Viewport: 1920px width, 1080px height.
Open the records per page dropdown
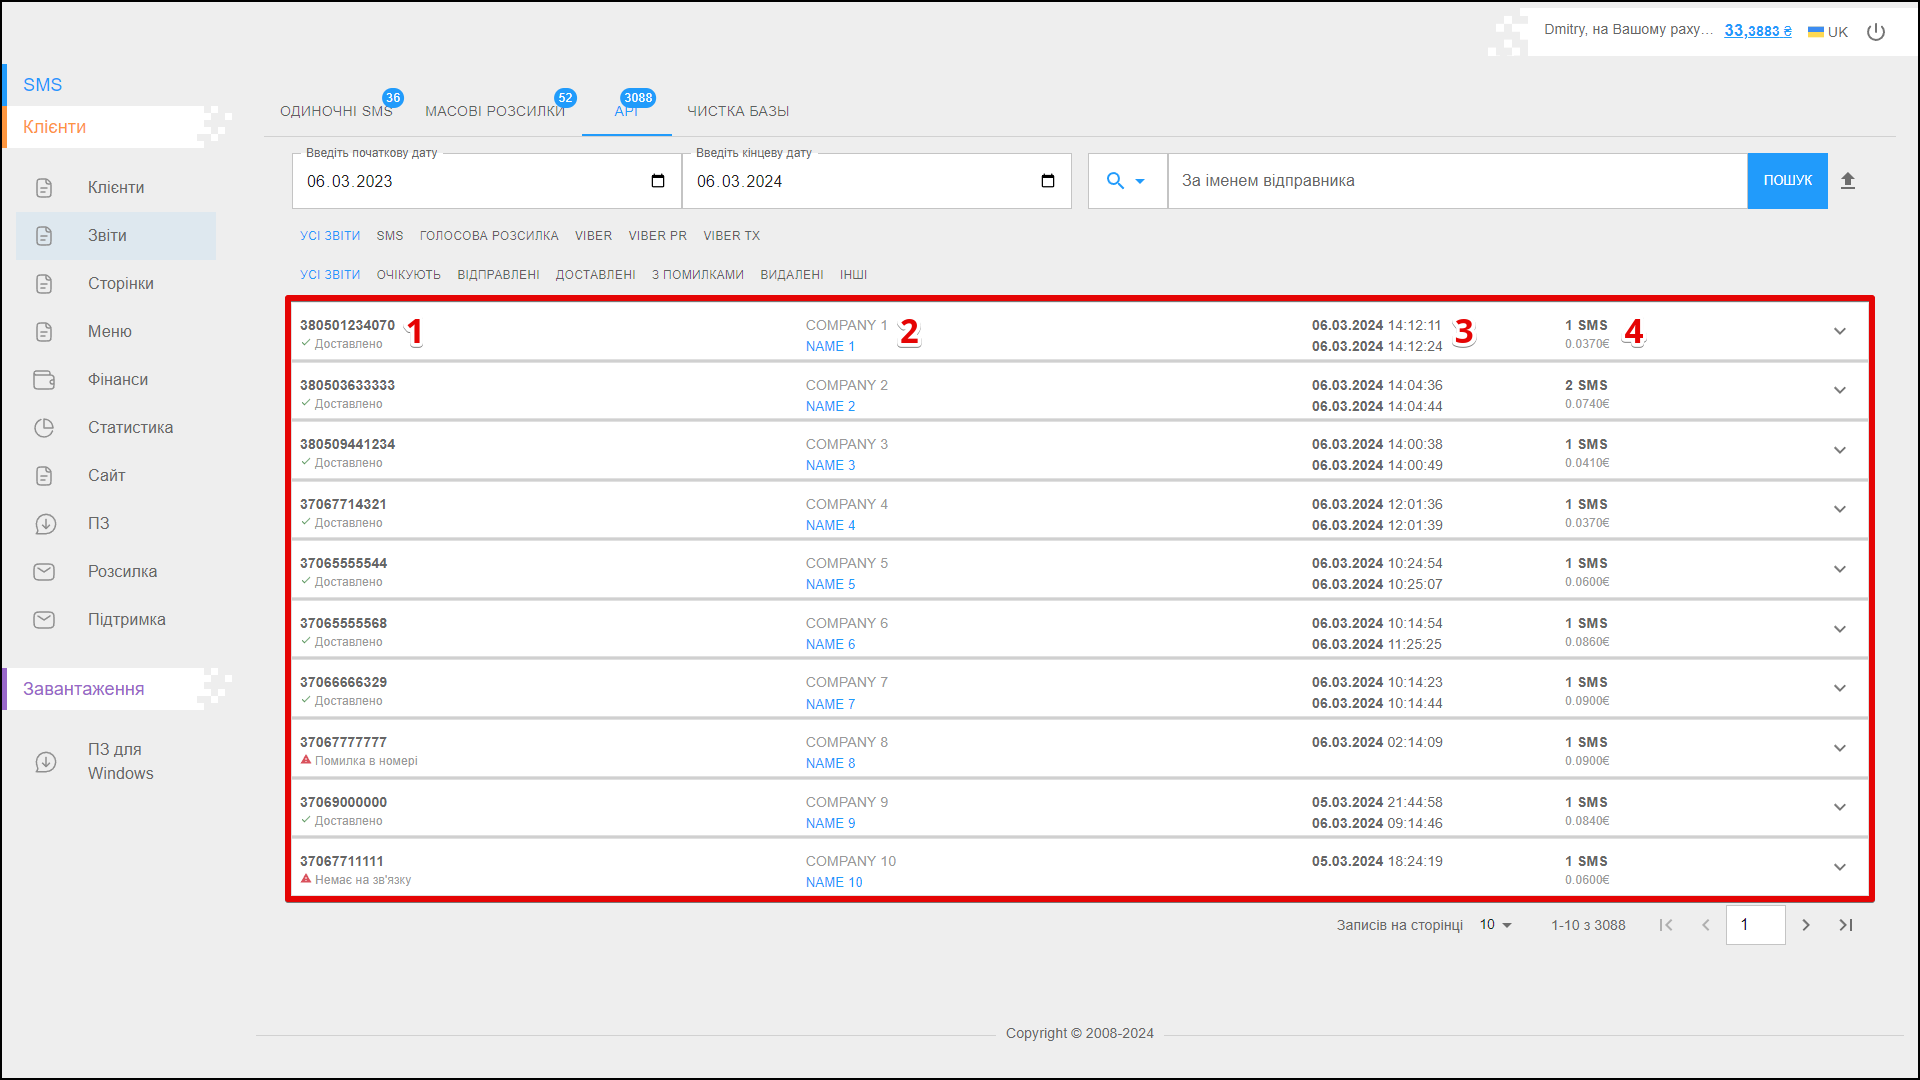pos(1496,925)
